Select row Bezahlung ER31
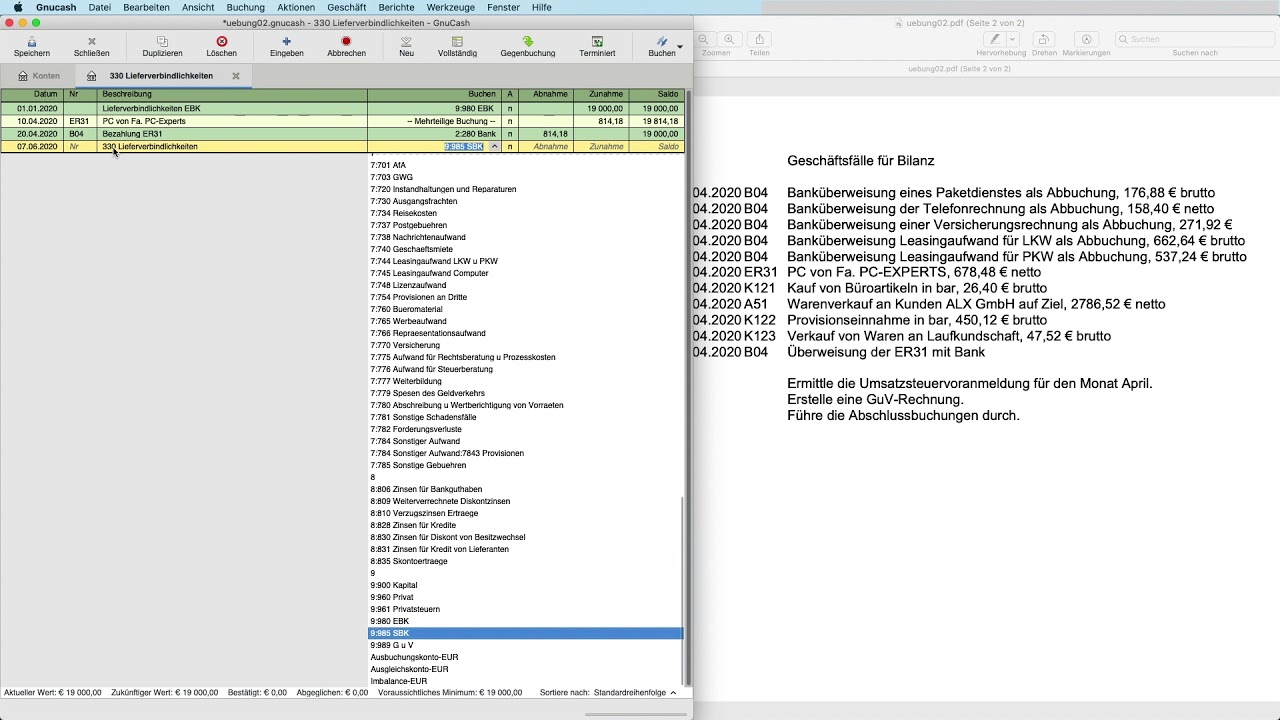Viewport: 1280px width, 720px height. [342, 134]
